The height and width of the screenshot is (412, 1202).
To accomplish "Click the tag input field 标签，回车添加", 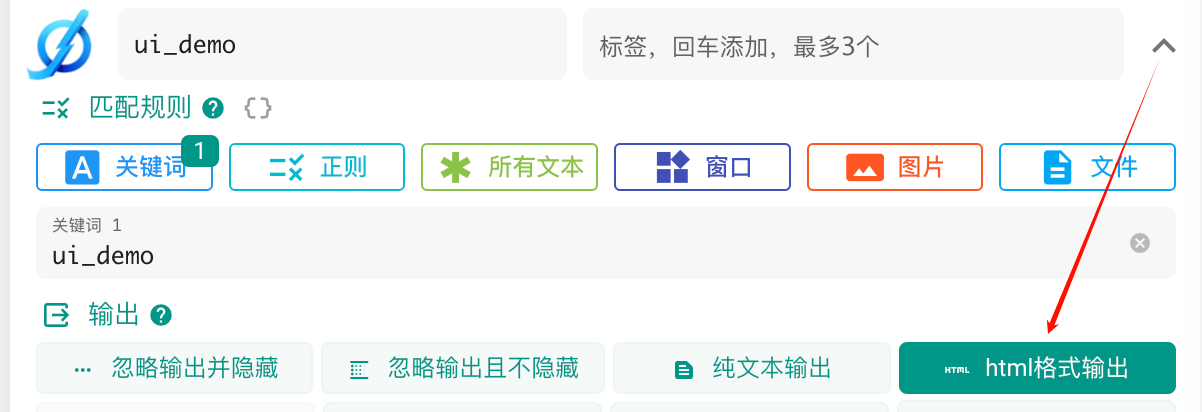I will 853,44.
